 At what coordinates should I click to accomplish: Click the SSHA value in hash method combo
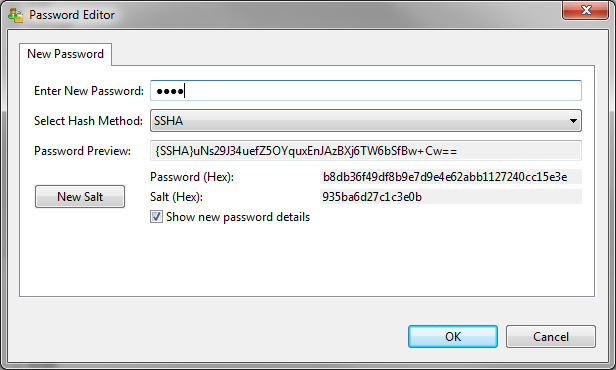(169, 121)
